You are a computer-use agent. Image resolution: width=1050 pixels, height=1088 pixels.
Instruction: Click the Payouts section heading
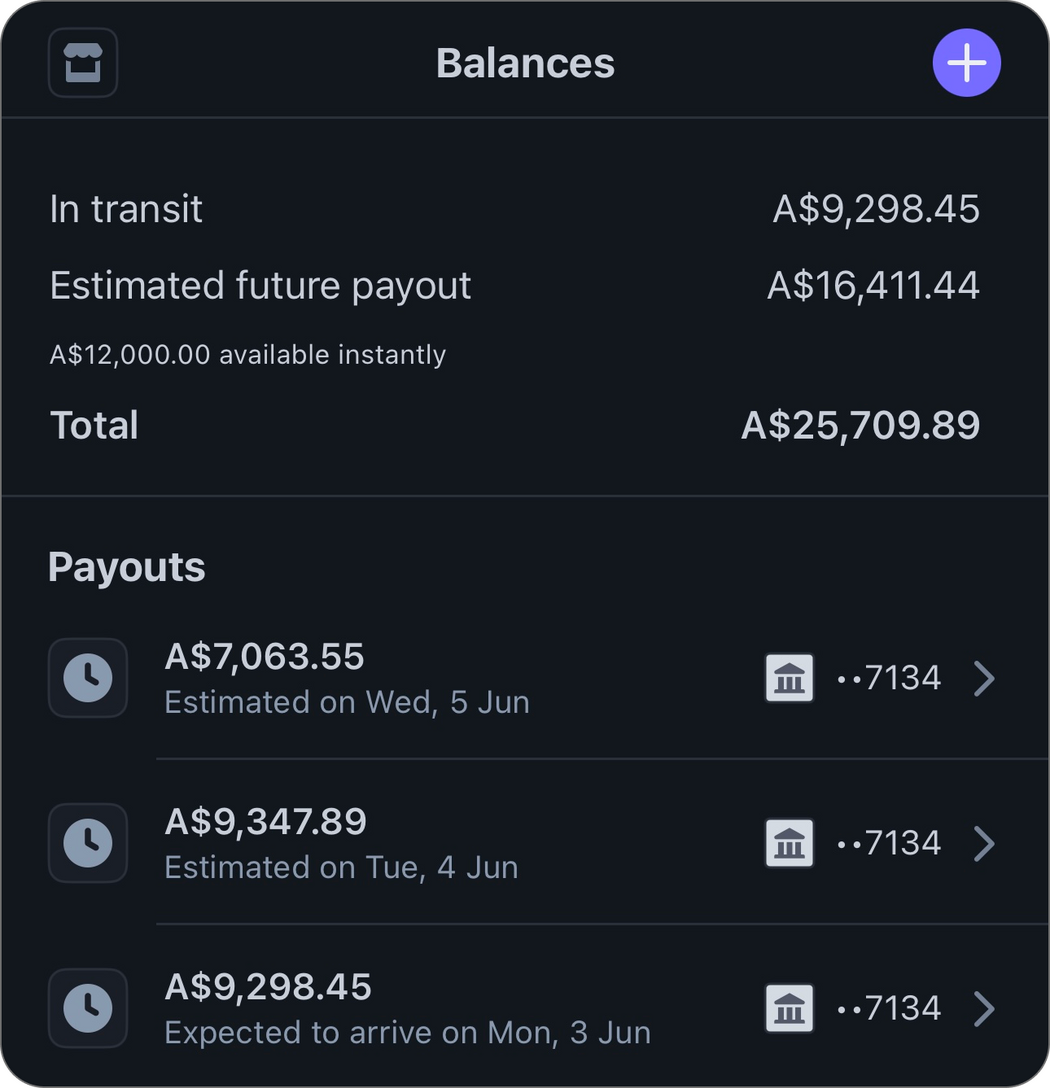click(x=127, y=567)
